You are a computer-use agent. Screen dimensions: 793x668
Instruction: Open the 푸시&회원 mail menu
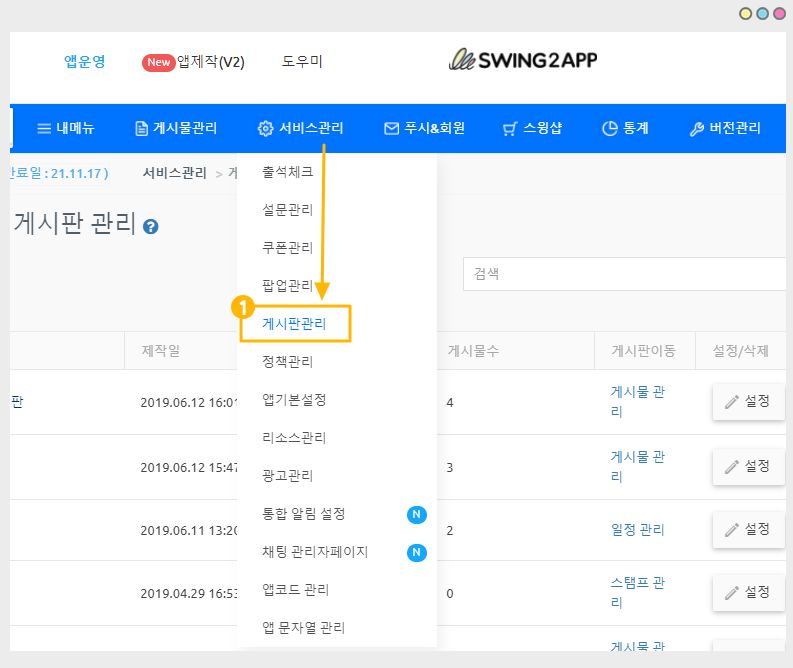[424, 128]
